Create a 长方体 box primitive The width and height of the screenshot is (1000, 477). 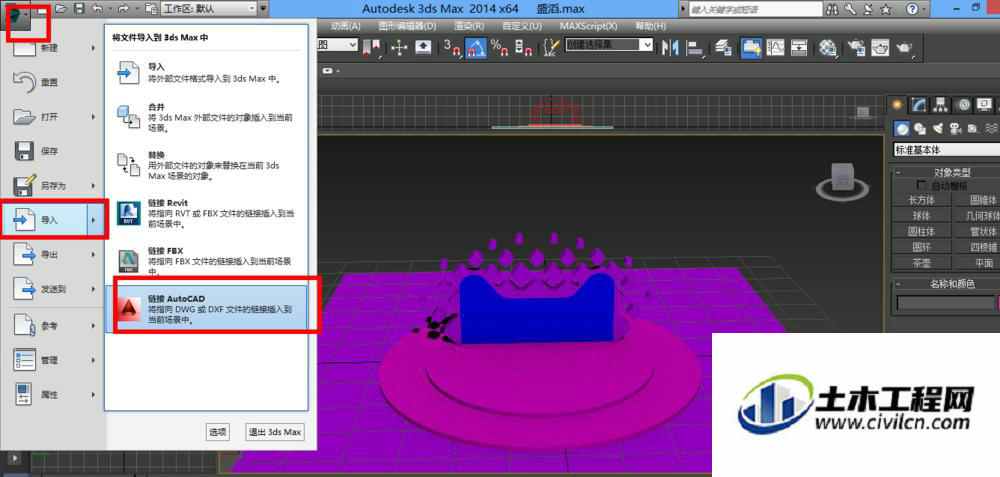pyautogui.click(x=922, y=200)
